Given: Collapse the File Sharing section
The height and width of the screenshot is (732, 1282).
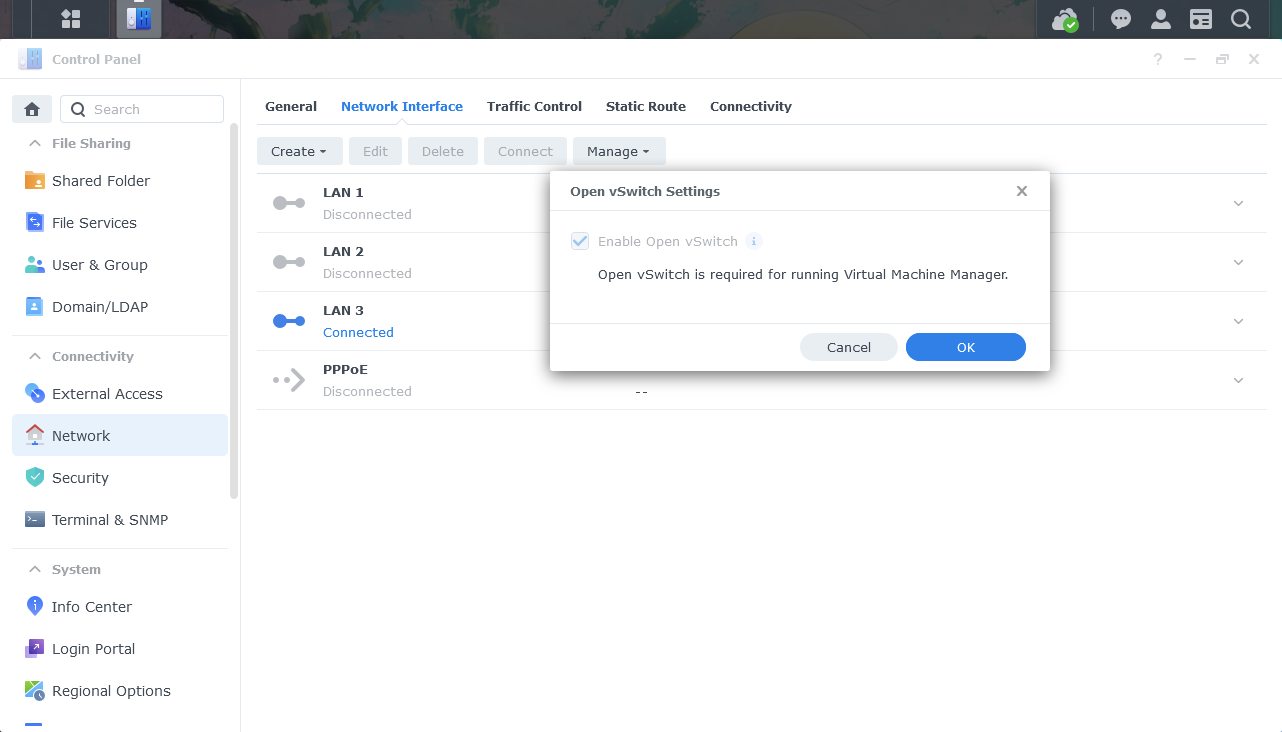Looking at the screenshot, I should [35, 143].
